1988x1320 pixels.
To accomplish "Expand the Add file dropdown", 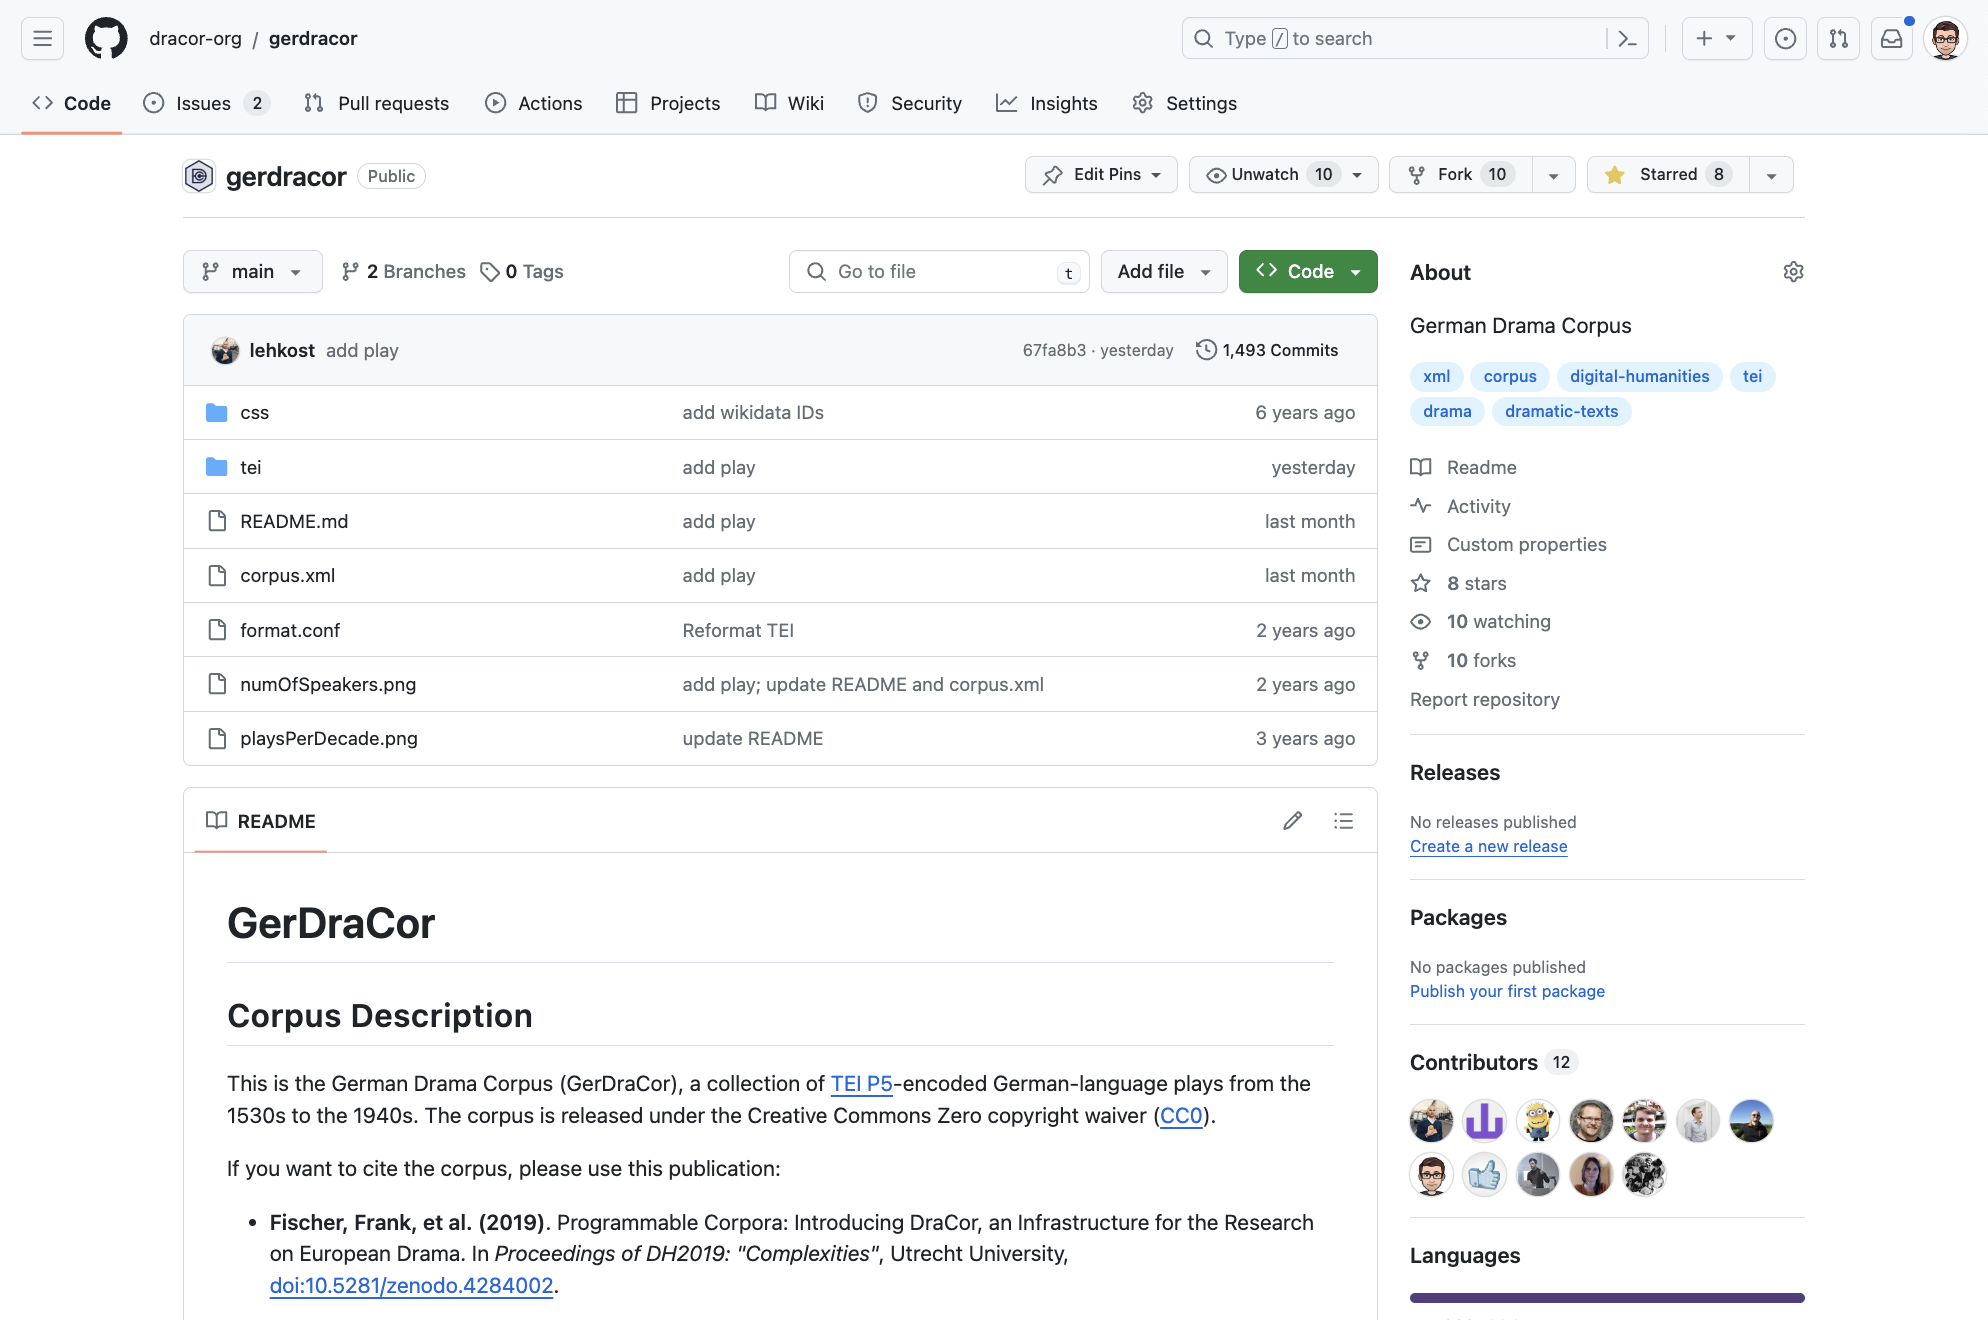I will (x=1164, y=272).
